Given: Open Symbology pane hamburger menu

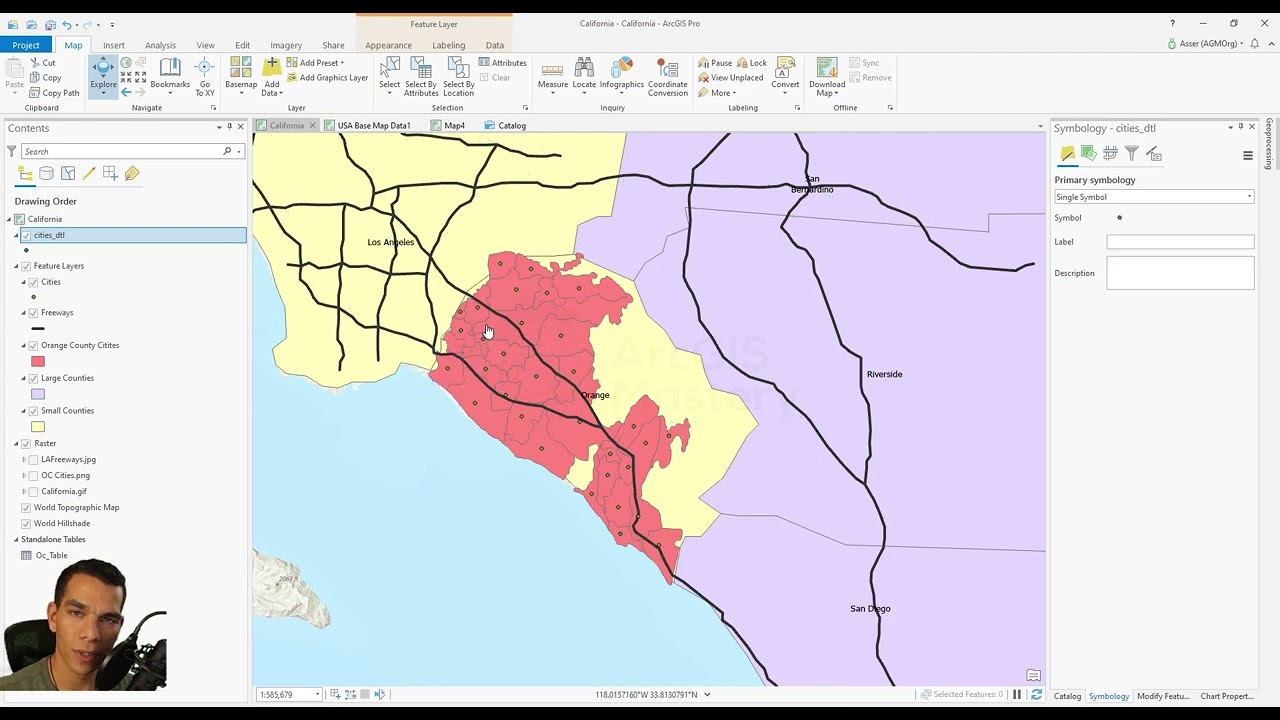Looking at the screenshot, I should (x=1248, y=155).
